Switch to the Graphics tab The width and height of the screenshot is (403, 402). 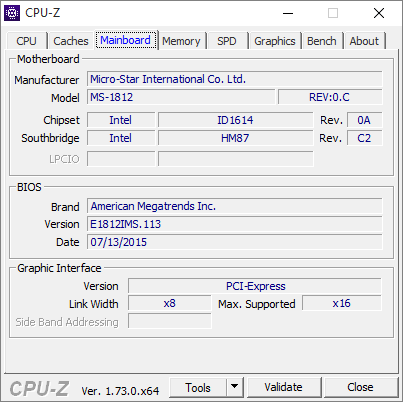tap(275, 41)
